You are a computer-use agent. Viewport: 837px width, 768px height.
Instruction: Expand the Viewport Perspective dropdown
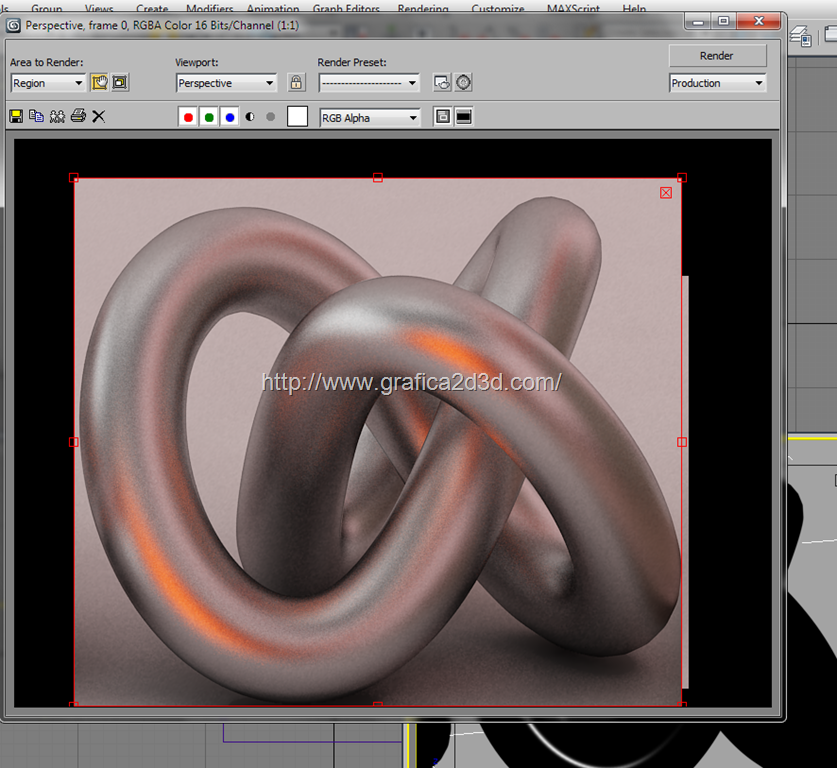tap(226, 83)
